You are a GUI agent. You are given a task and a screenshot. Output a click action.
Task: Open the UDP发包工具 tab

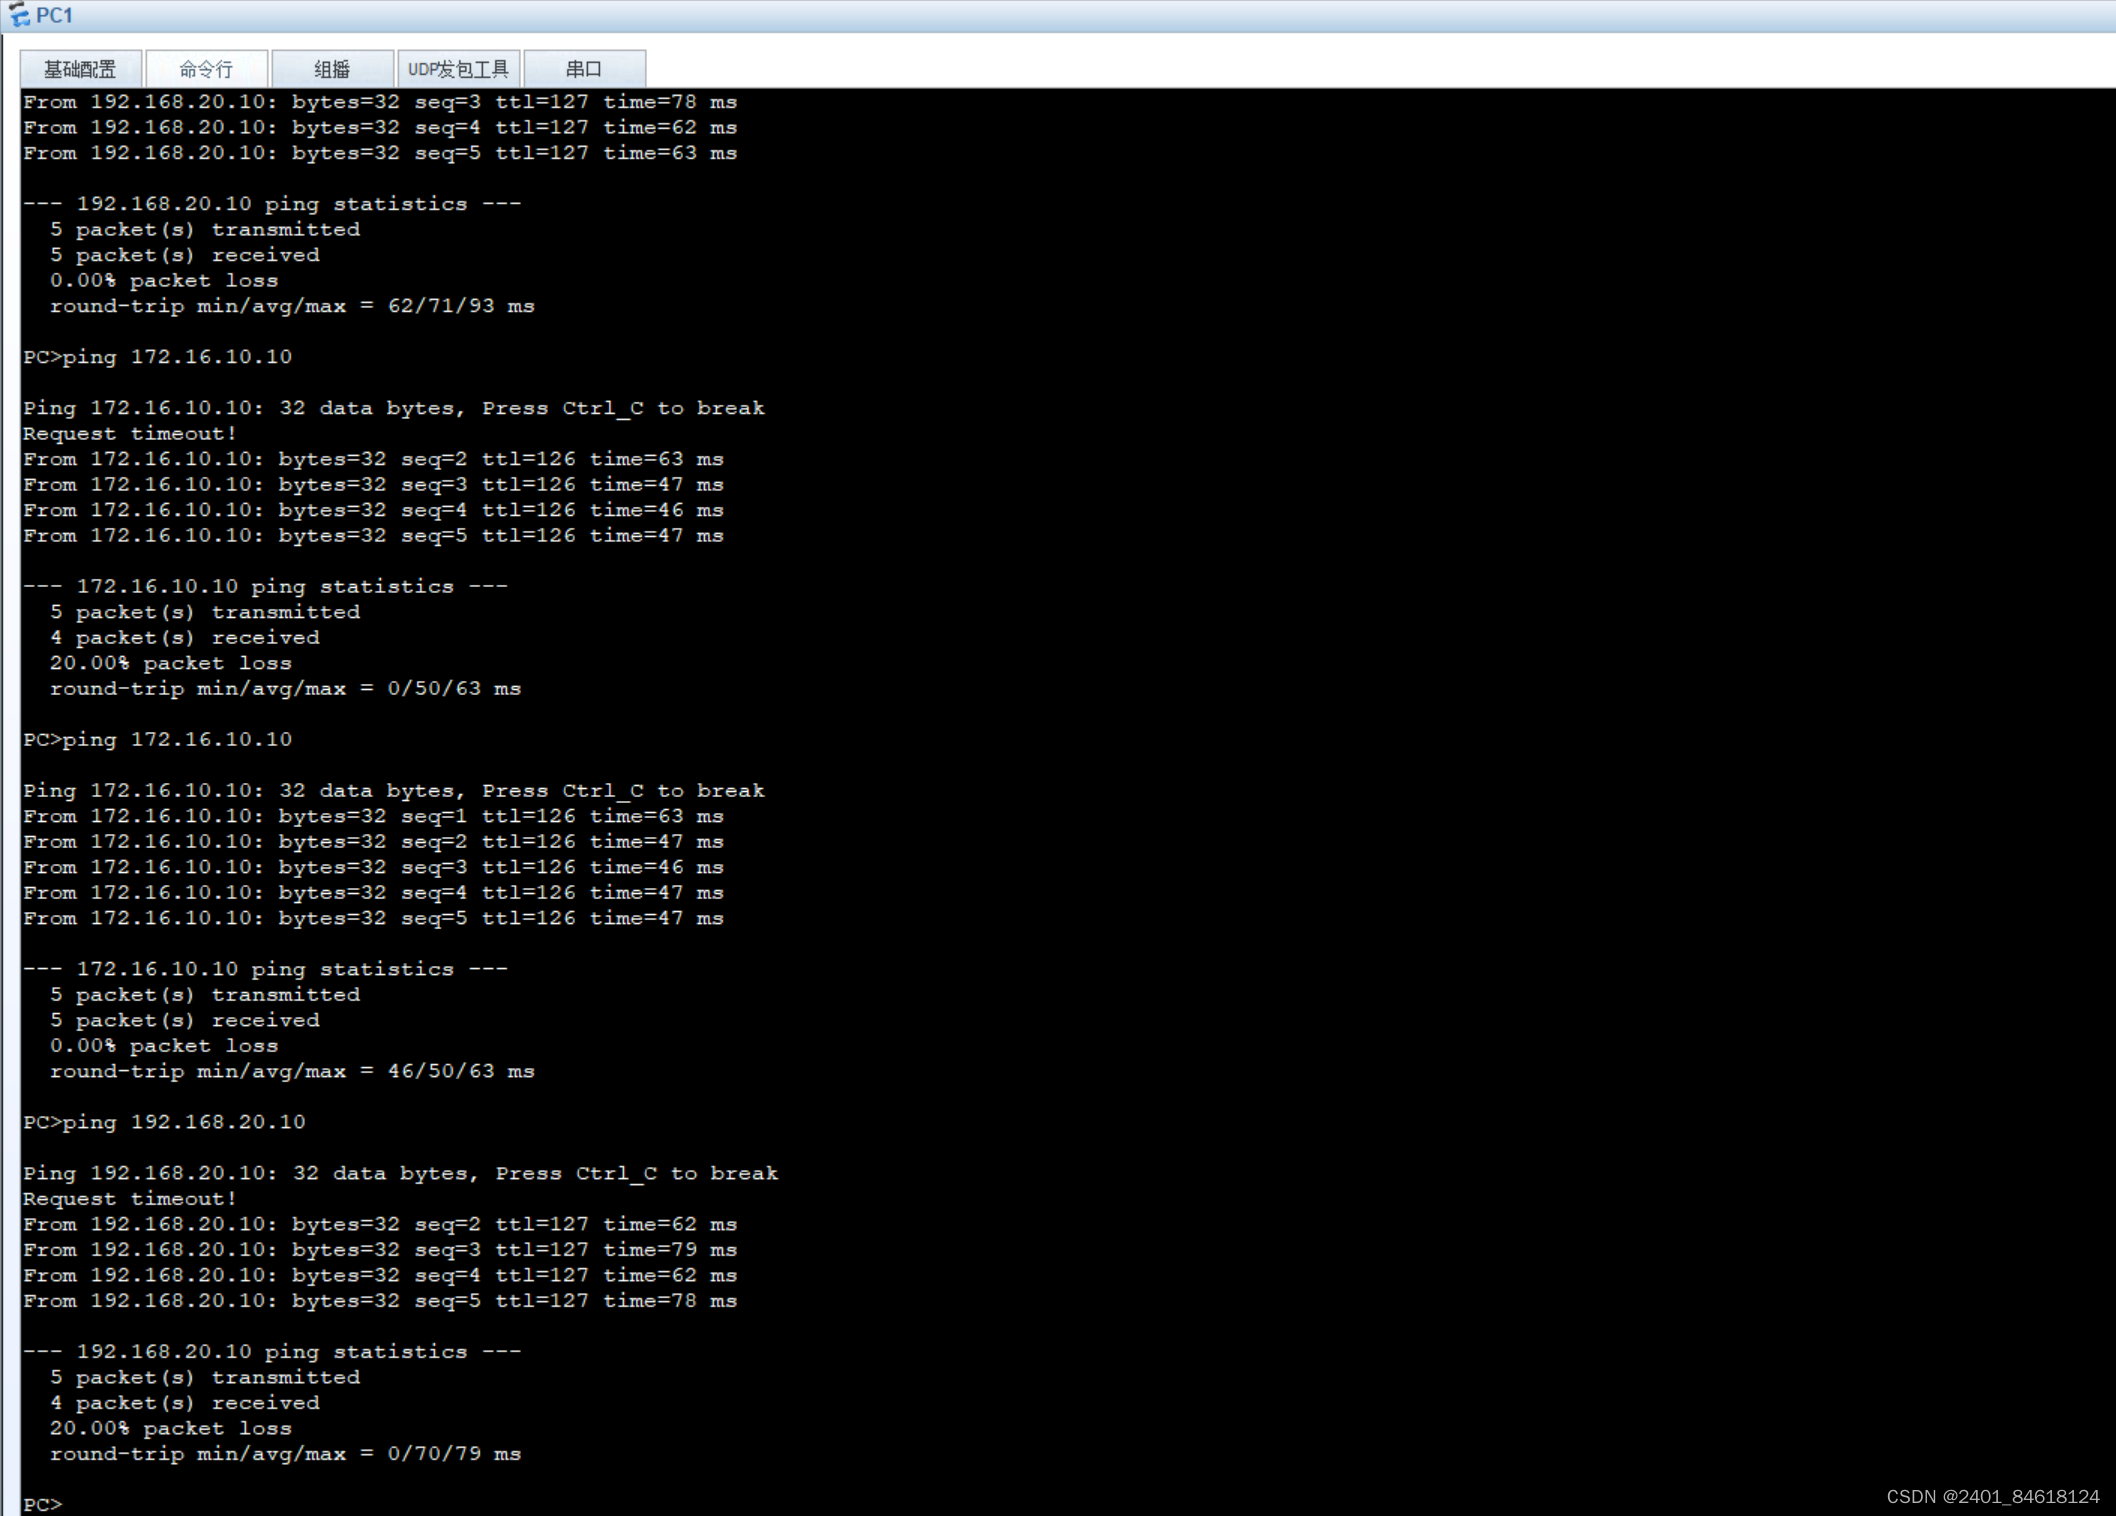pos(458,69)
